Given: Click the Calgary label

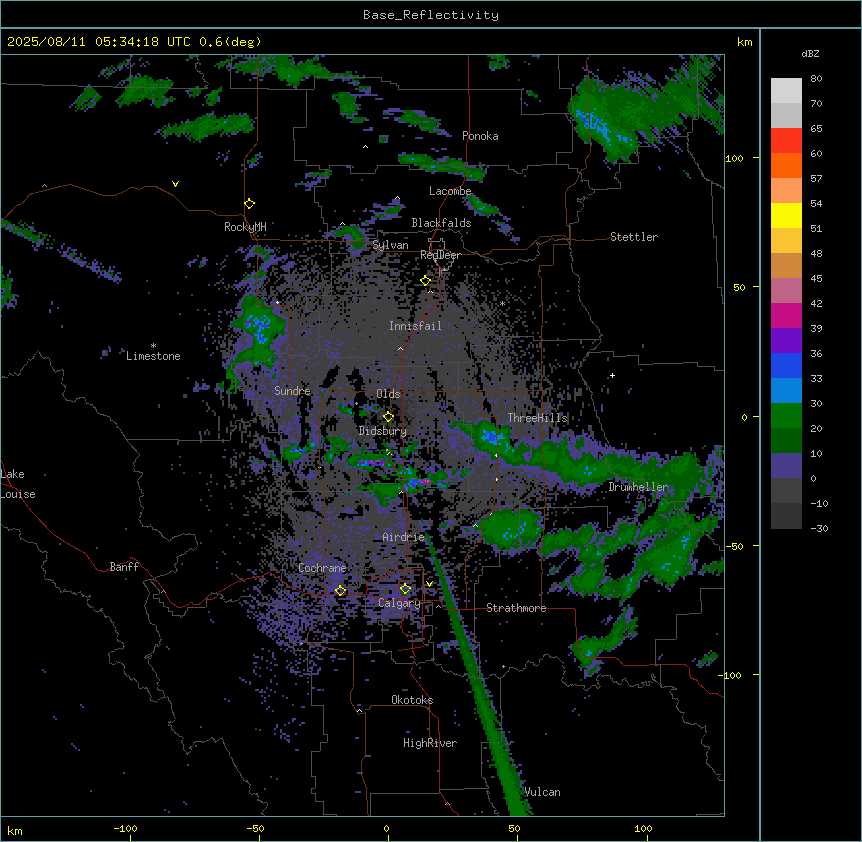Looking at the screenshot, I should (x=399, y=603).
